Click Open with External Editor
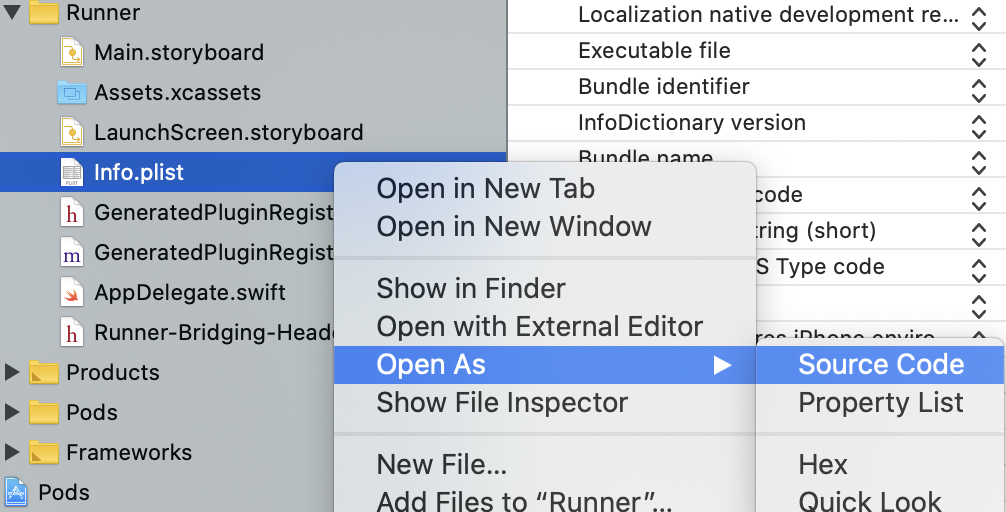Screen dimensions: 1006x512 [x=539, y=326]
